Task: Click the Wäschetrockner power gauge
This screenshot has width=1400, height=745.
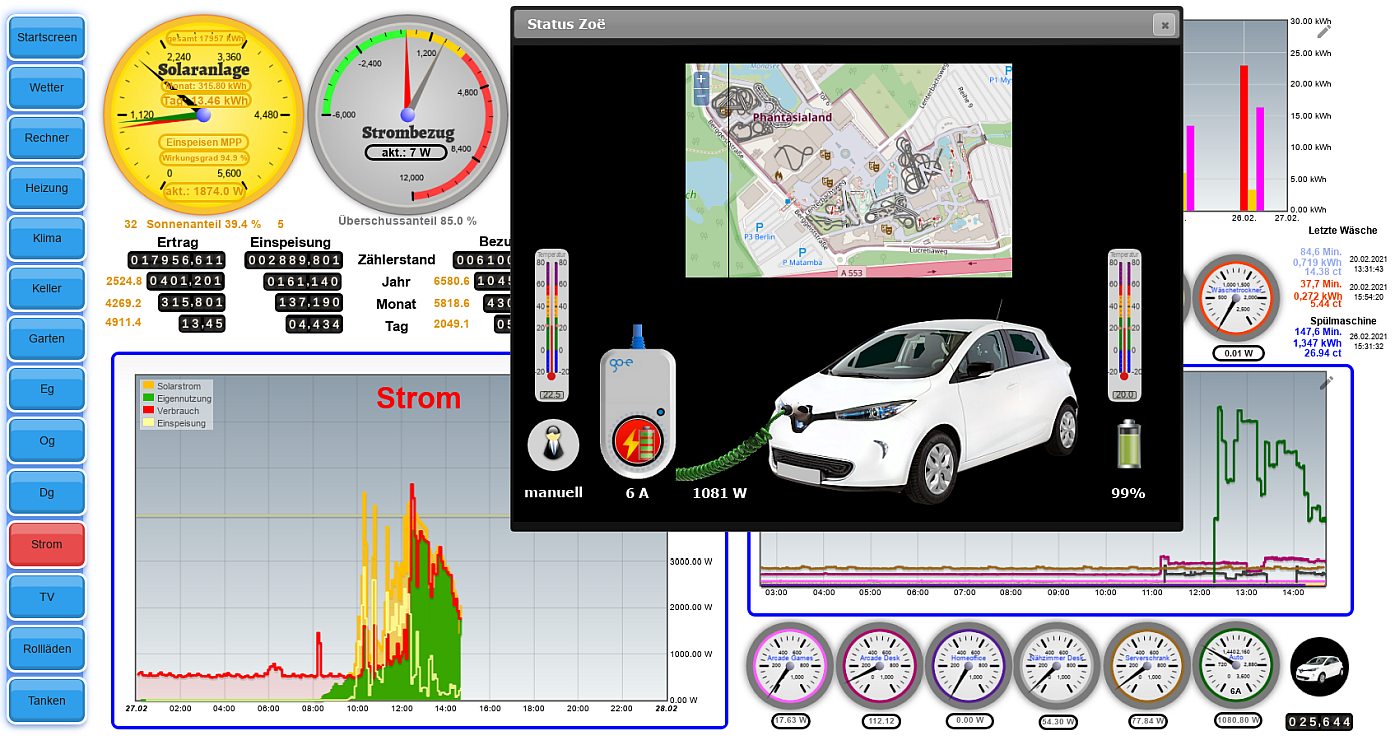Action: (x=1236, y=298)
